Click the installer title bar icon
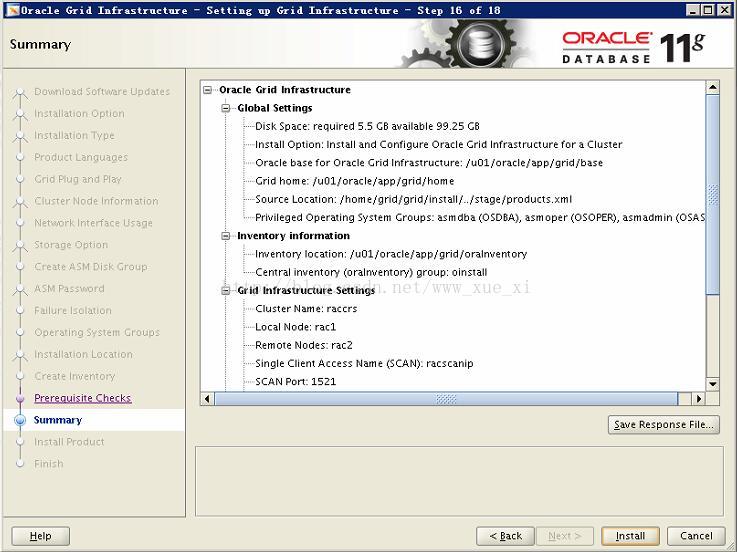Screen dimensions: 737x552 [13, 10]
